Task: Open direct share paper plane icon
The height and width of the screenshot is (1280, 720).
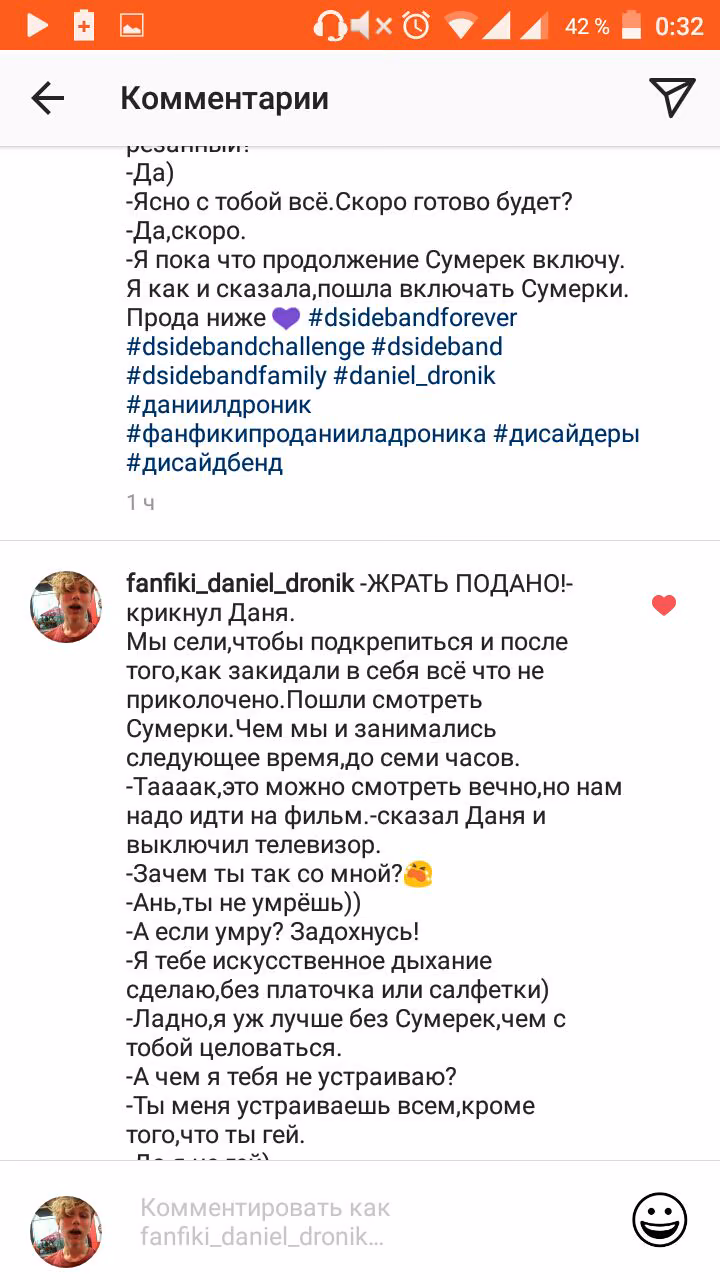Action: [x=672, y=97]
